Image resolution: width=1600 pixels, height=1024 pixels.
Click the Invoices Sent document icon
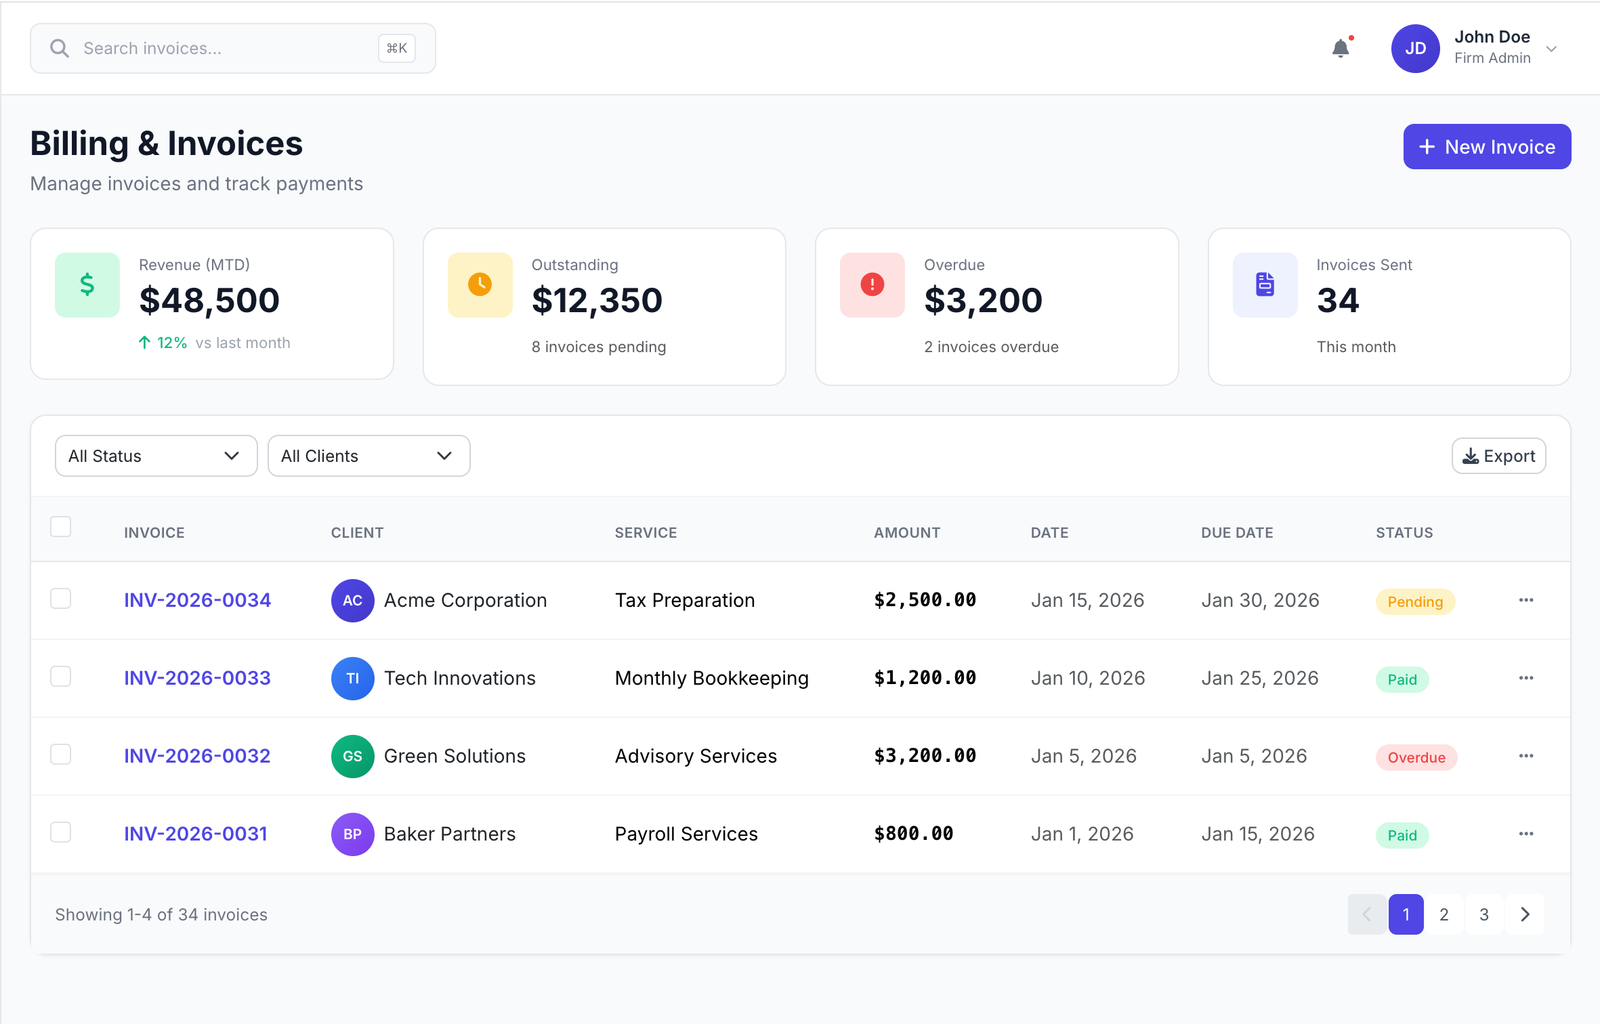tap(1265, 285)
